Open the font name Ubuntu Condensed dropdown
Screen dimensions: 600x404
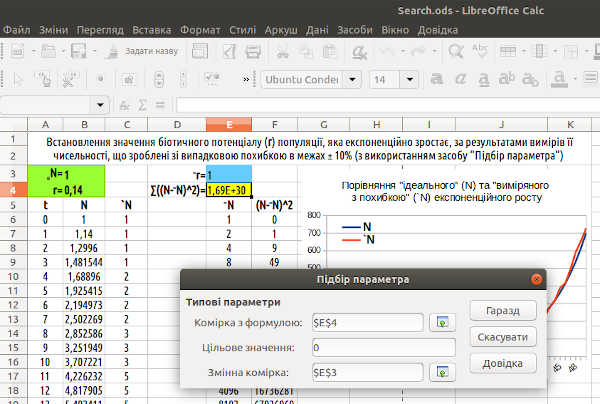point(352,80)
